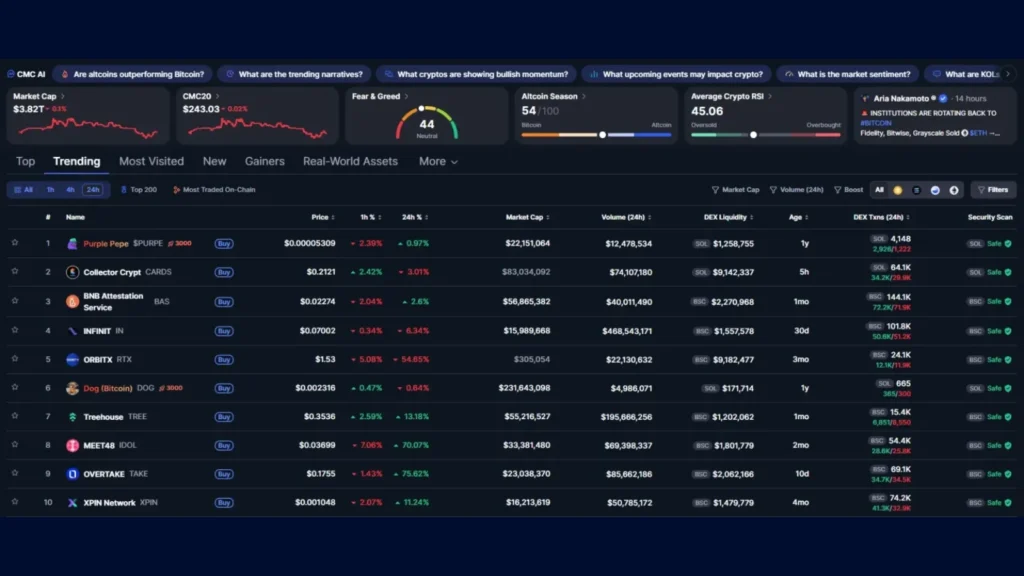The image size is (1024, 576).
Task: Click Treehouse coin logo
Action: [x=72, y=417]
